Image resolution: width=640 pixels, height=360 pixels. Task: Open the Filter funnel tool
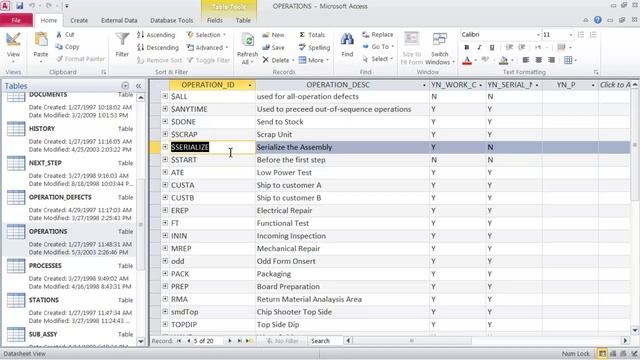tap(122, 45)
